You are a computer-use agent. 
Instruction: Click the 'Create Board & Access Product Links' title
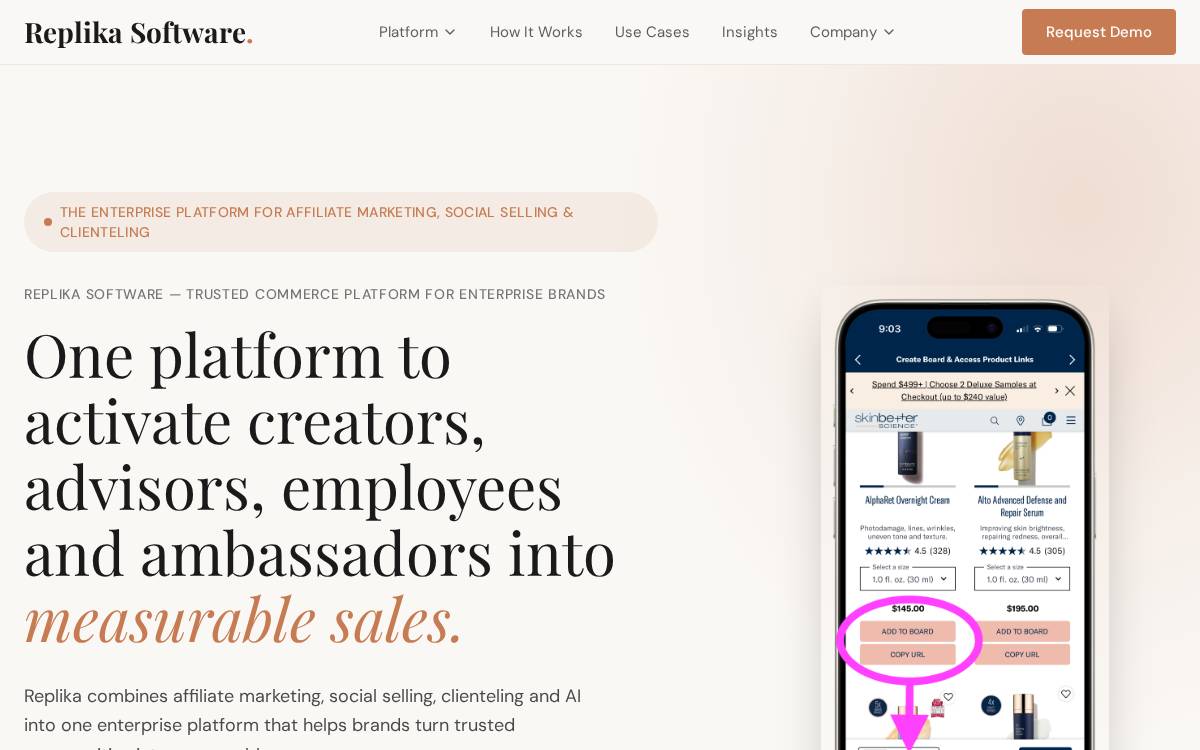click(x=964, y=359)
